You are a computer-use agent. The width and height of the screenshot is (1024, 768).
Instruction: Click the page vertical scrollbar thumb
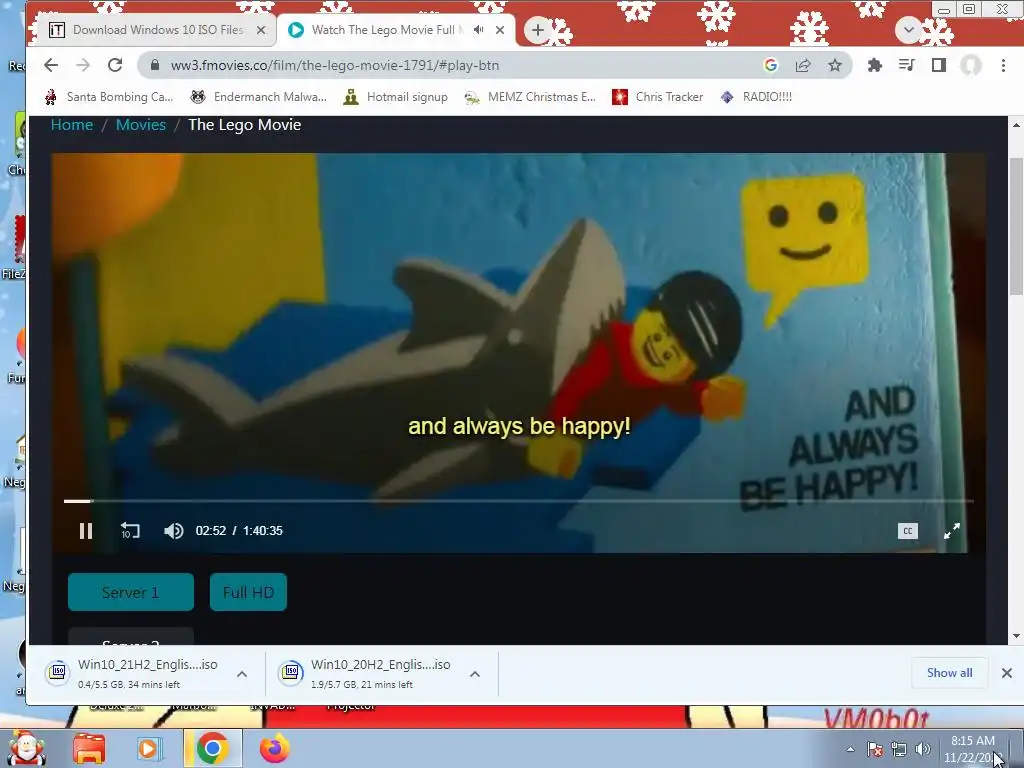pos(1016,225)
